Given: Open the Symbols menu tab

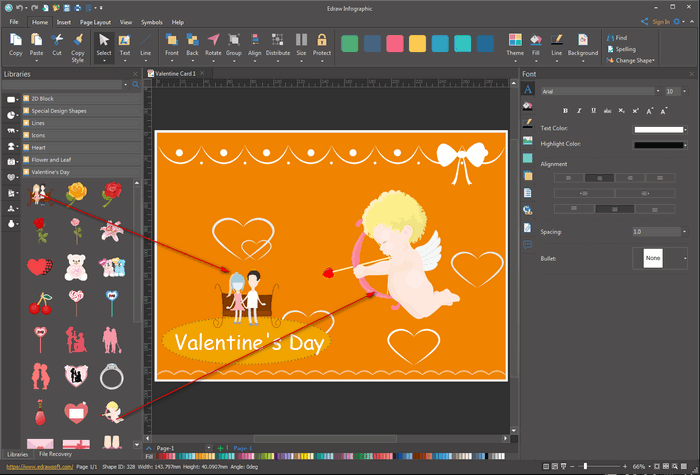Looking at the screenshot, I should (x=152, y=21).
